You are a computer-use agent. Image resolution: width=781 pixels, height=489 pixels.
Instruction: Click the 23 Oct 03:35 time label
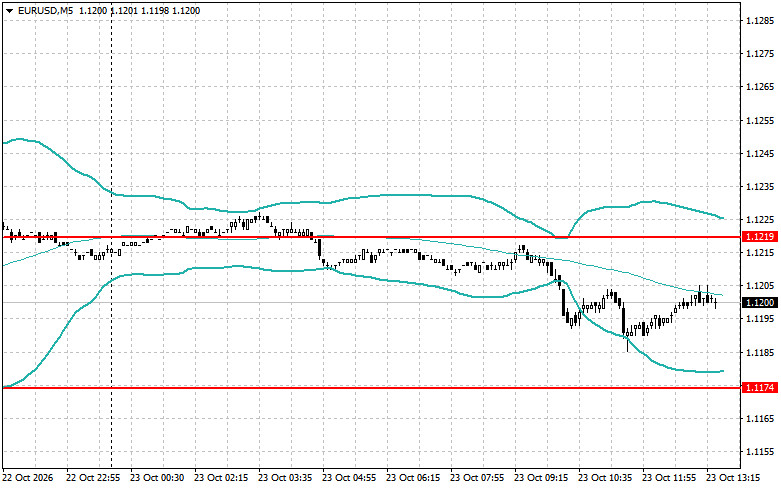point(285,478)
